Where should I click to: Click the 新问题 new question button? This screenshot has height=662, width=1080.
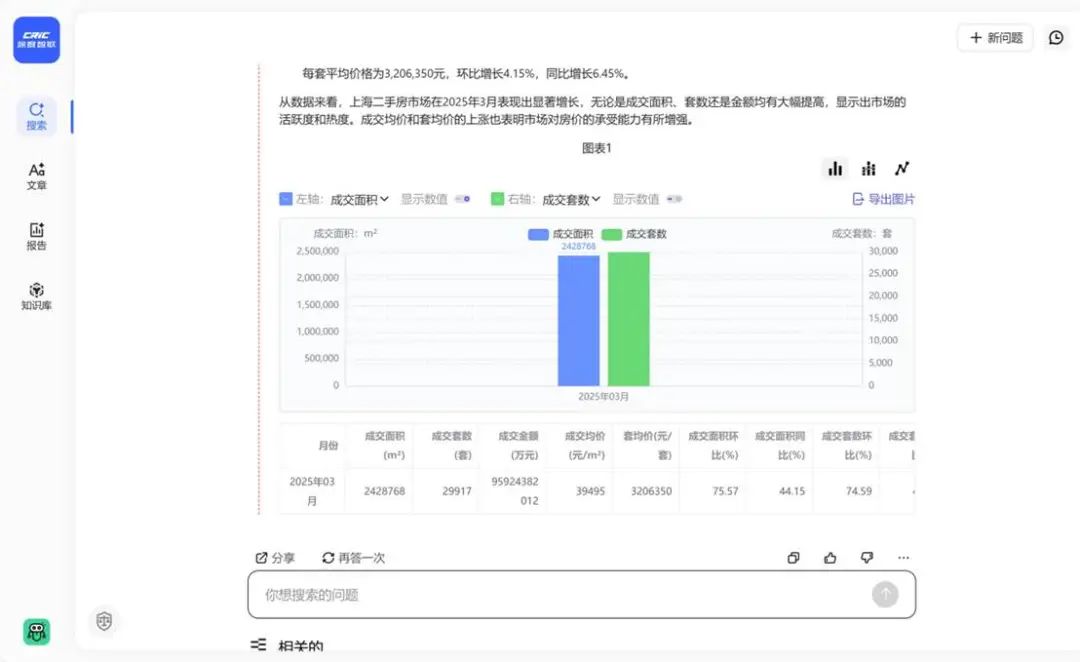pyautogui.click(x=996, y=37)
